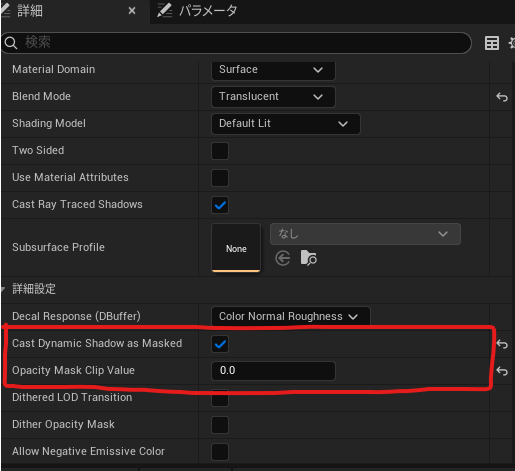This screenshot has height=471, width=515.
Task: Use selected asset arrow for Subsurface Profile
Action: pyautogui.click(x=283, y=258)
